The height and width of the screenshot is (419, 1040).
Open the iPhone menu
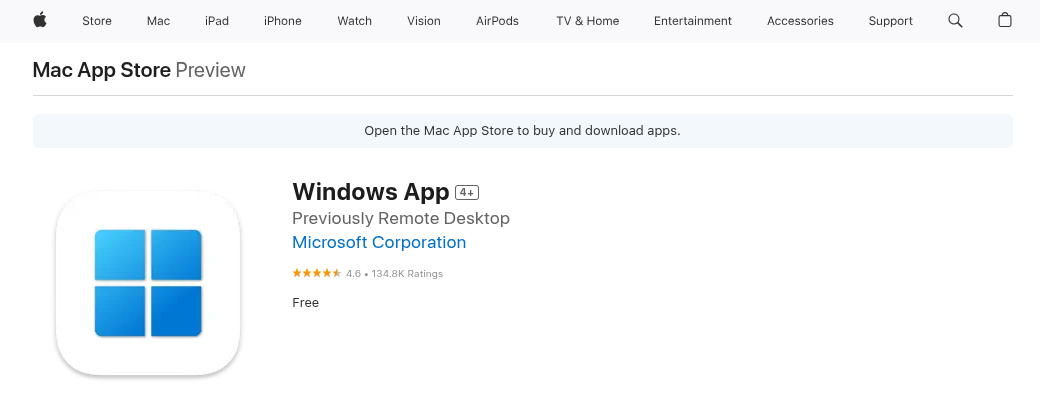283,21
